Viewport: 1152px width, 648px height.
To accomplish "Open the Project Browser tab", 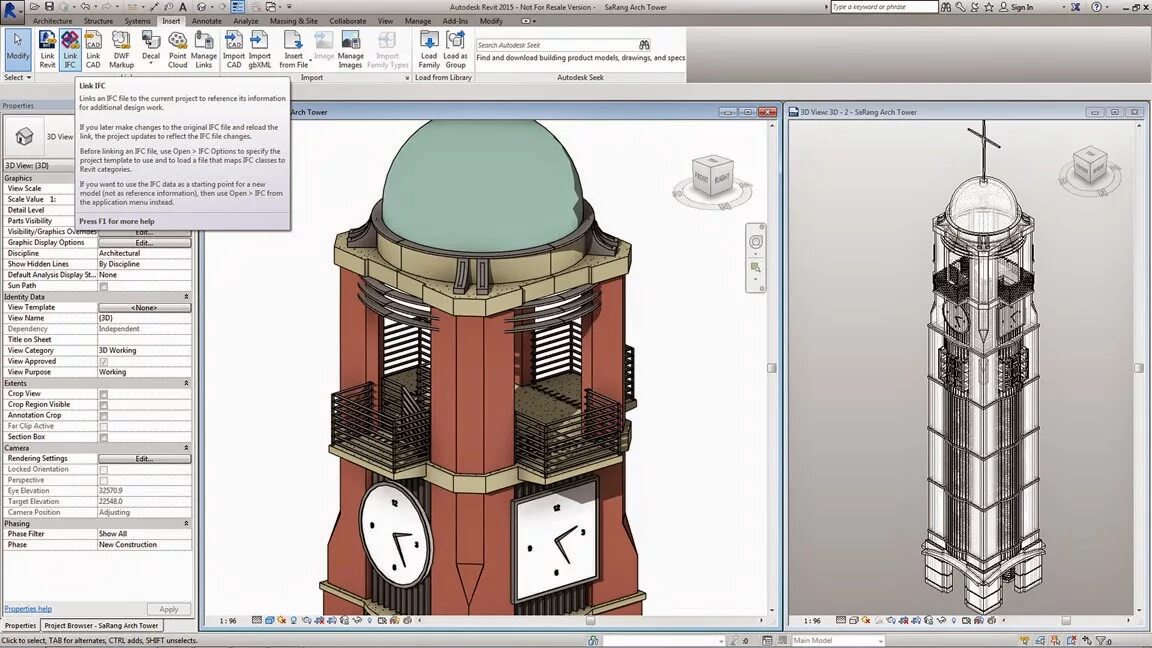I will click(x=101, y=626).
